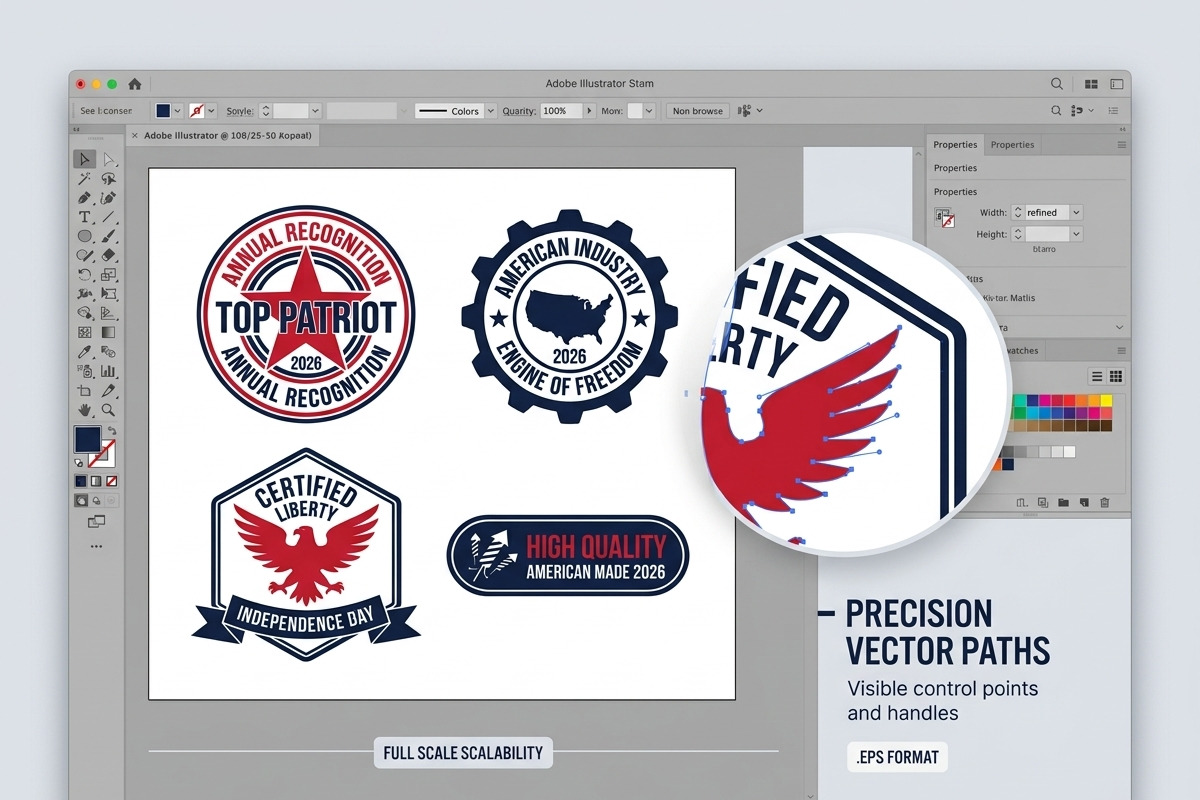
Task: Change the screen mode icon in toolbar
Action: point(96,521)
